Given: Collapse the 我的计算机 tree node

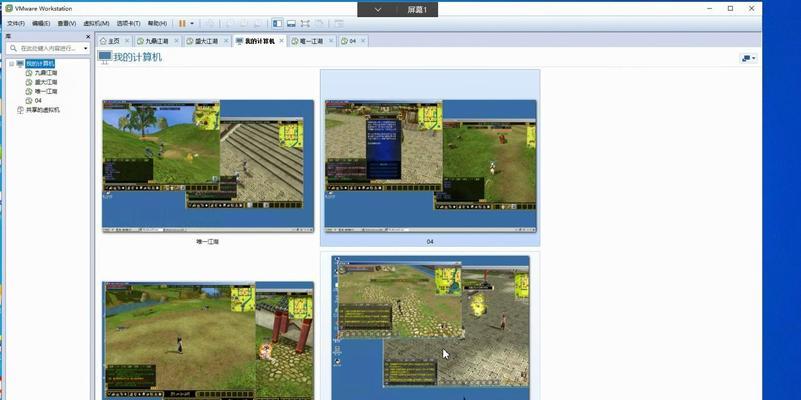Looking at the screenshot, I should point(11,64).
